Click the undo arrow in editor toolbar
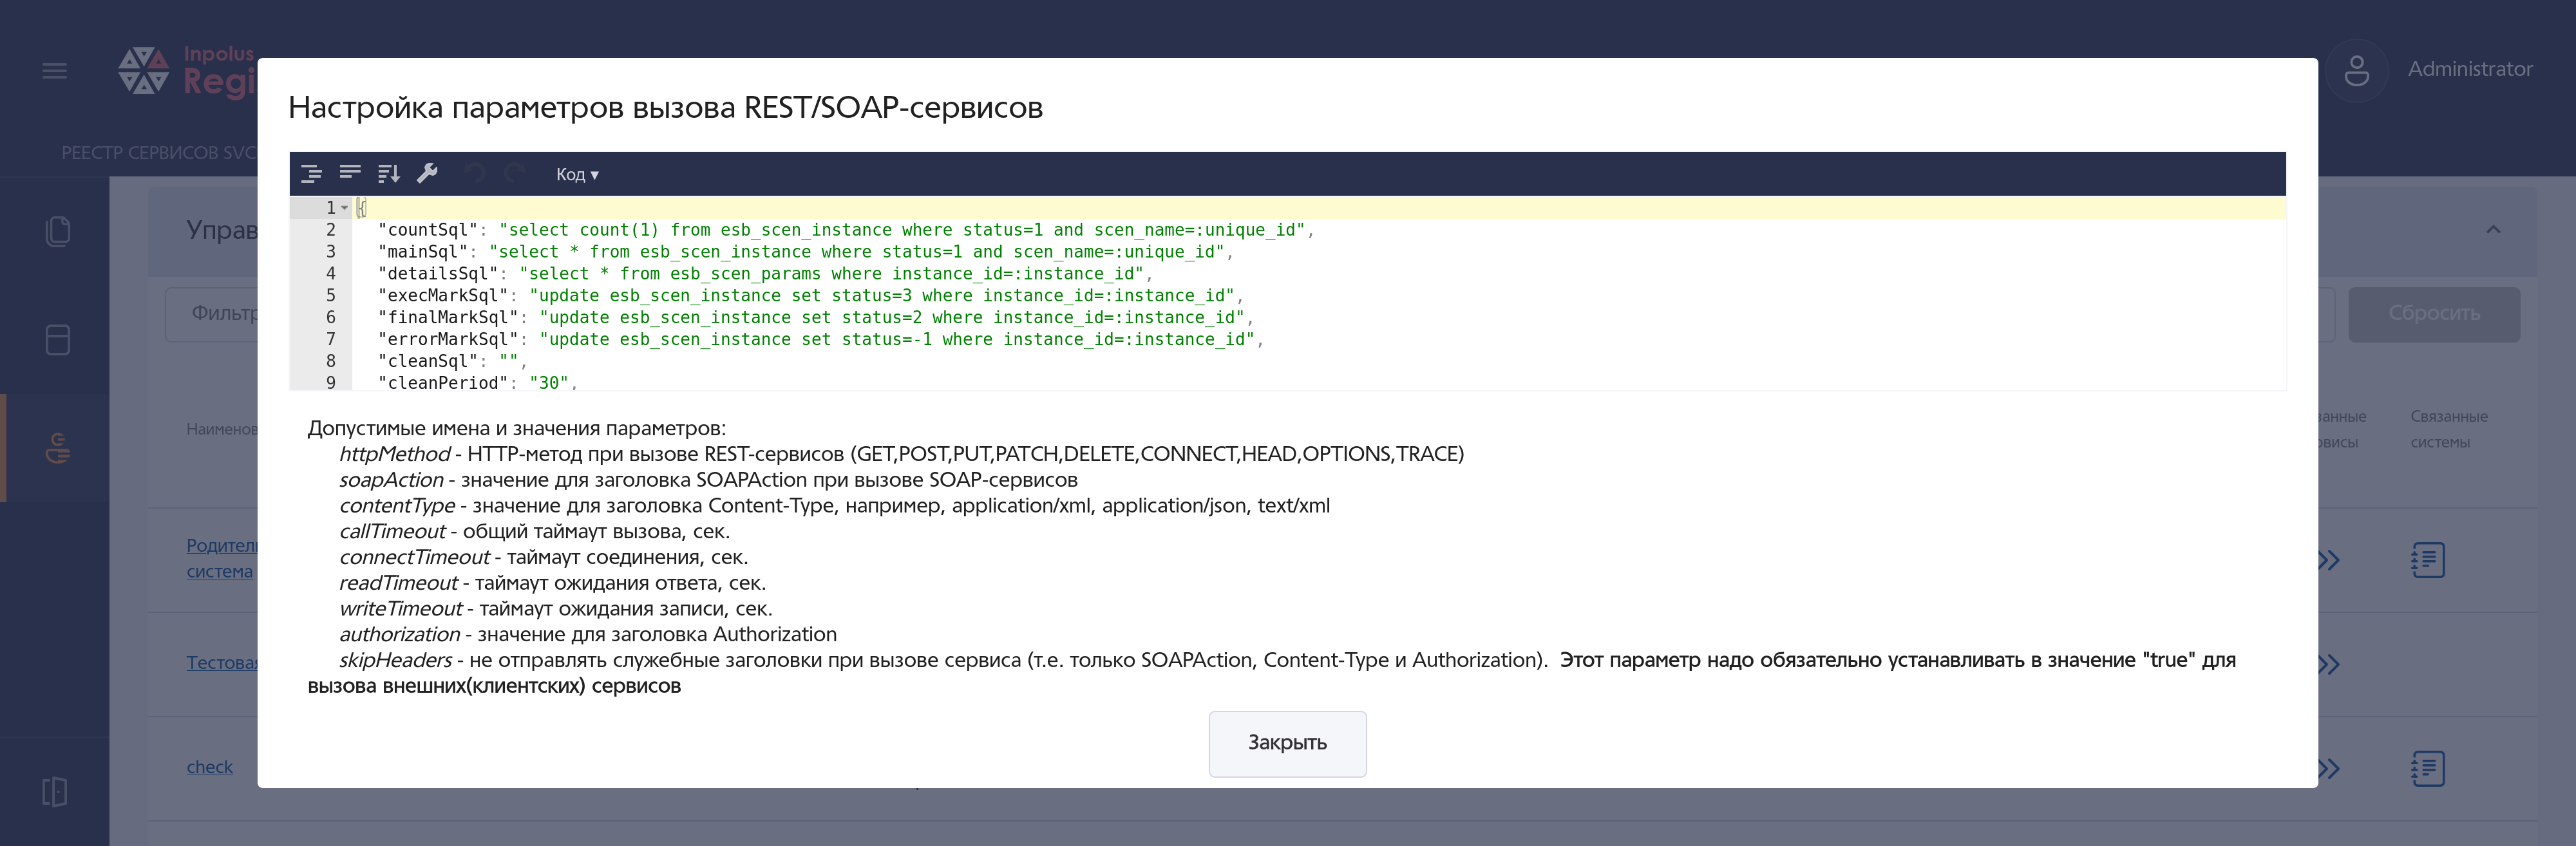The width and height of the screenshot is (2576, 846). [x=475, y=174]
